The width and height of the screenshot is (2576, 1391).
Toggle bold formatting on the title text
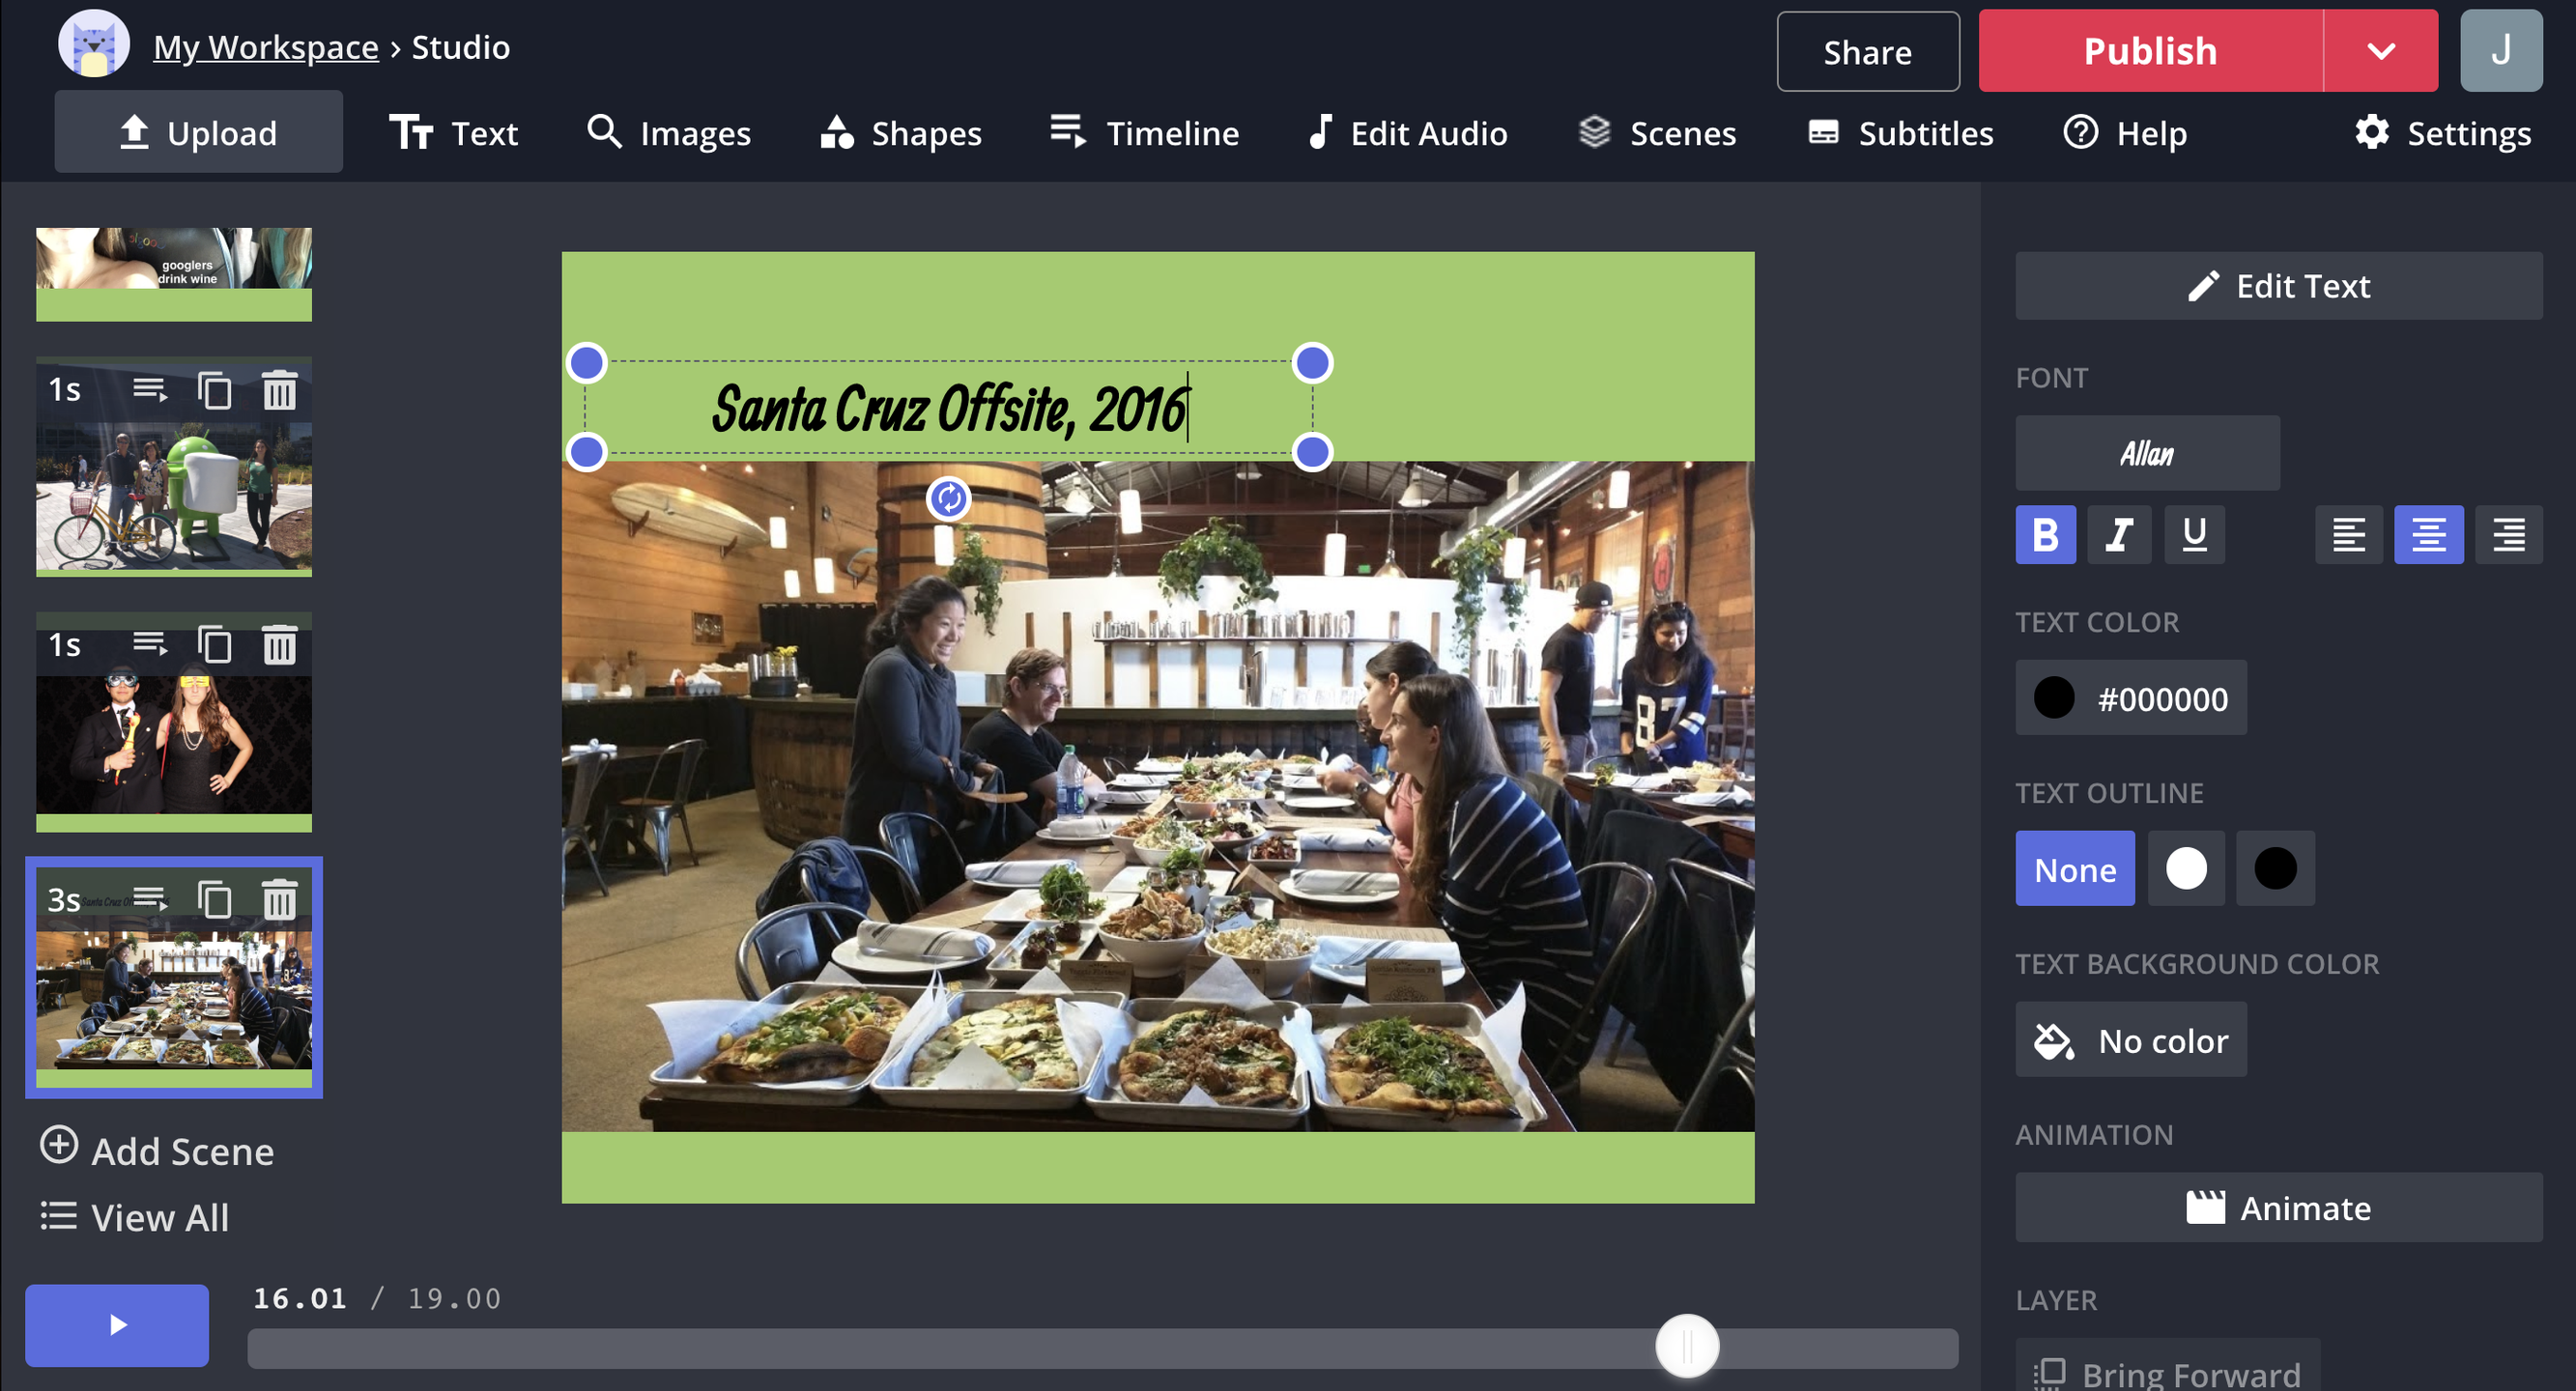pos(2045,535)
